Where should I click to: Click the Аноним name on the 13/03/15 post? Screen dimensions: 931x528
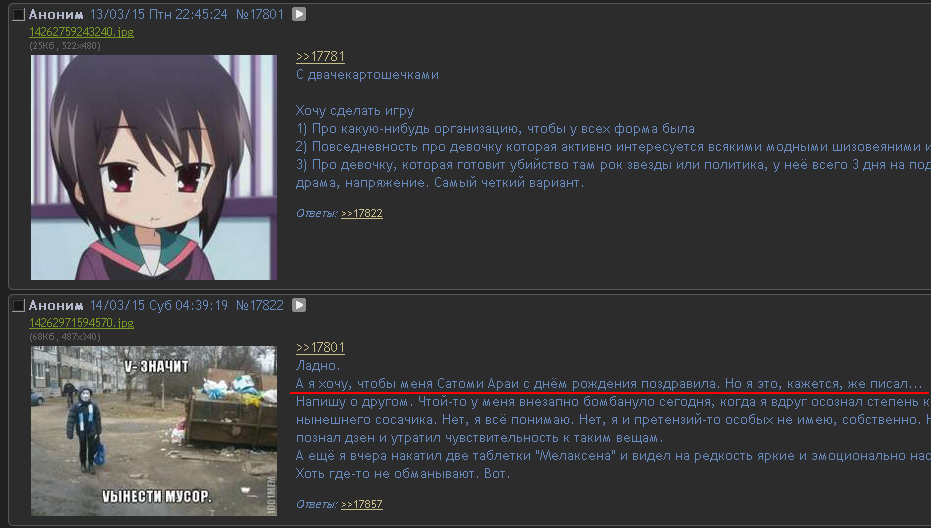pyautogui.click(x=56, y=14)
